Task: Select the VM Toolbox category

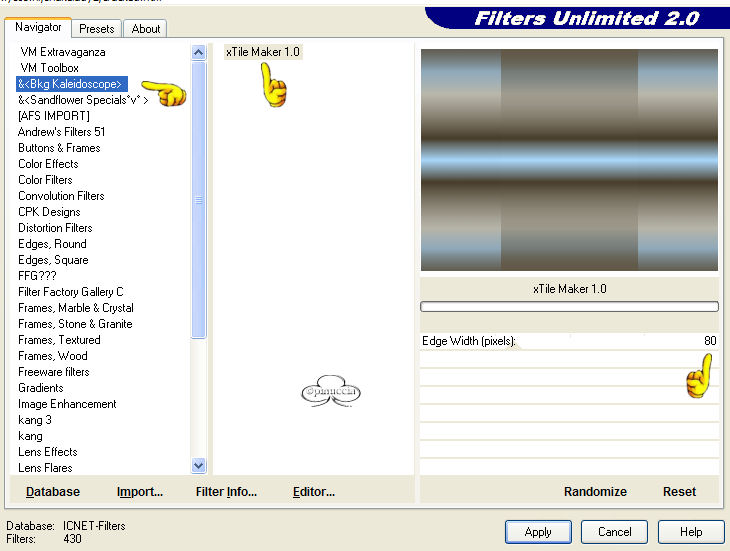Action: [x=50, y=68]
